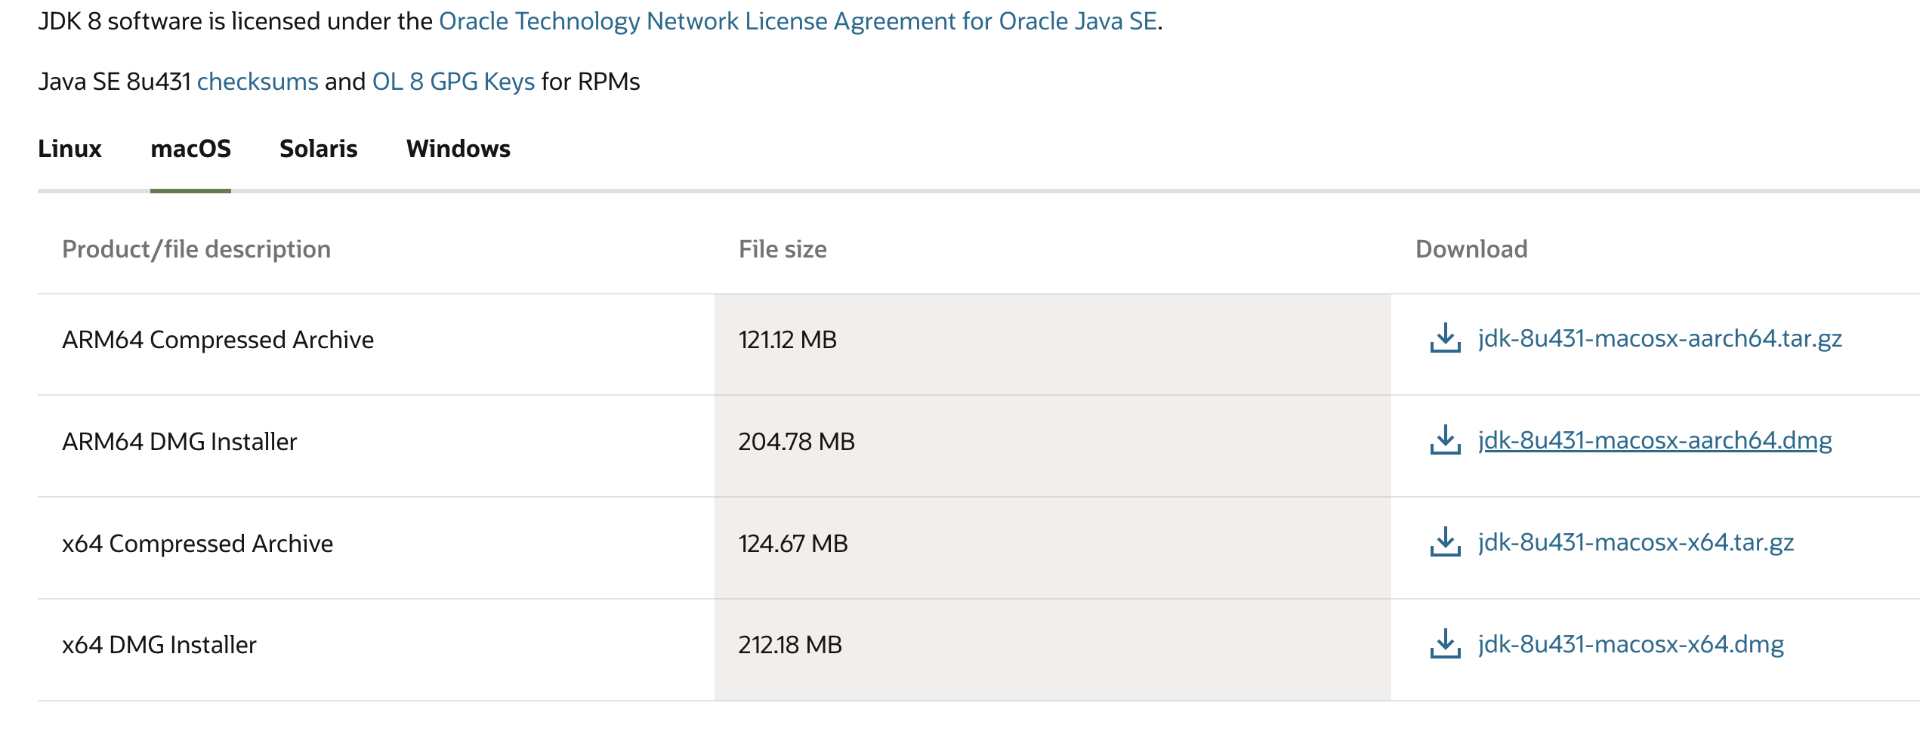Click the 204.78 MB file size cell
The width and height of the screenshot is (1920, 734).
[x=796, y=442]
